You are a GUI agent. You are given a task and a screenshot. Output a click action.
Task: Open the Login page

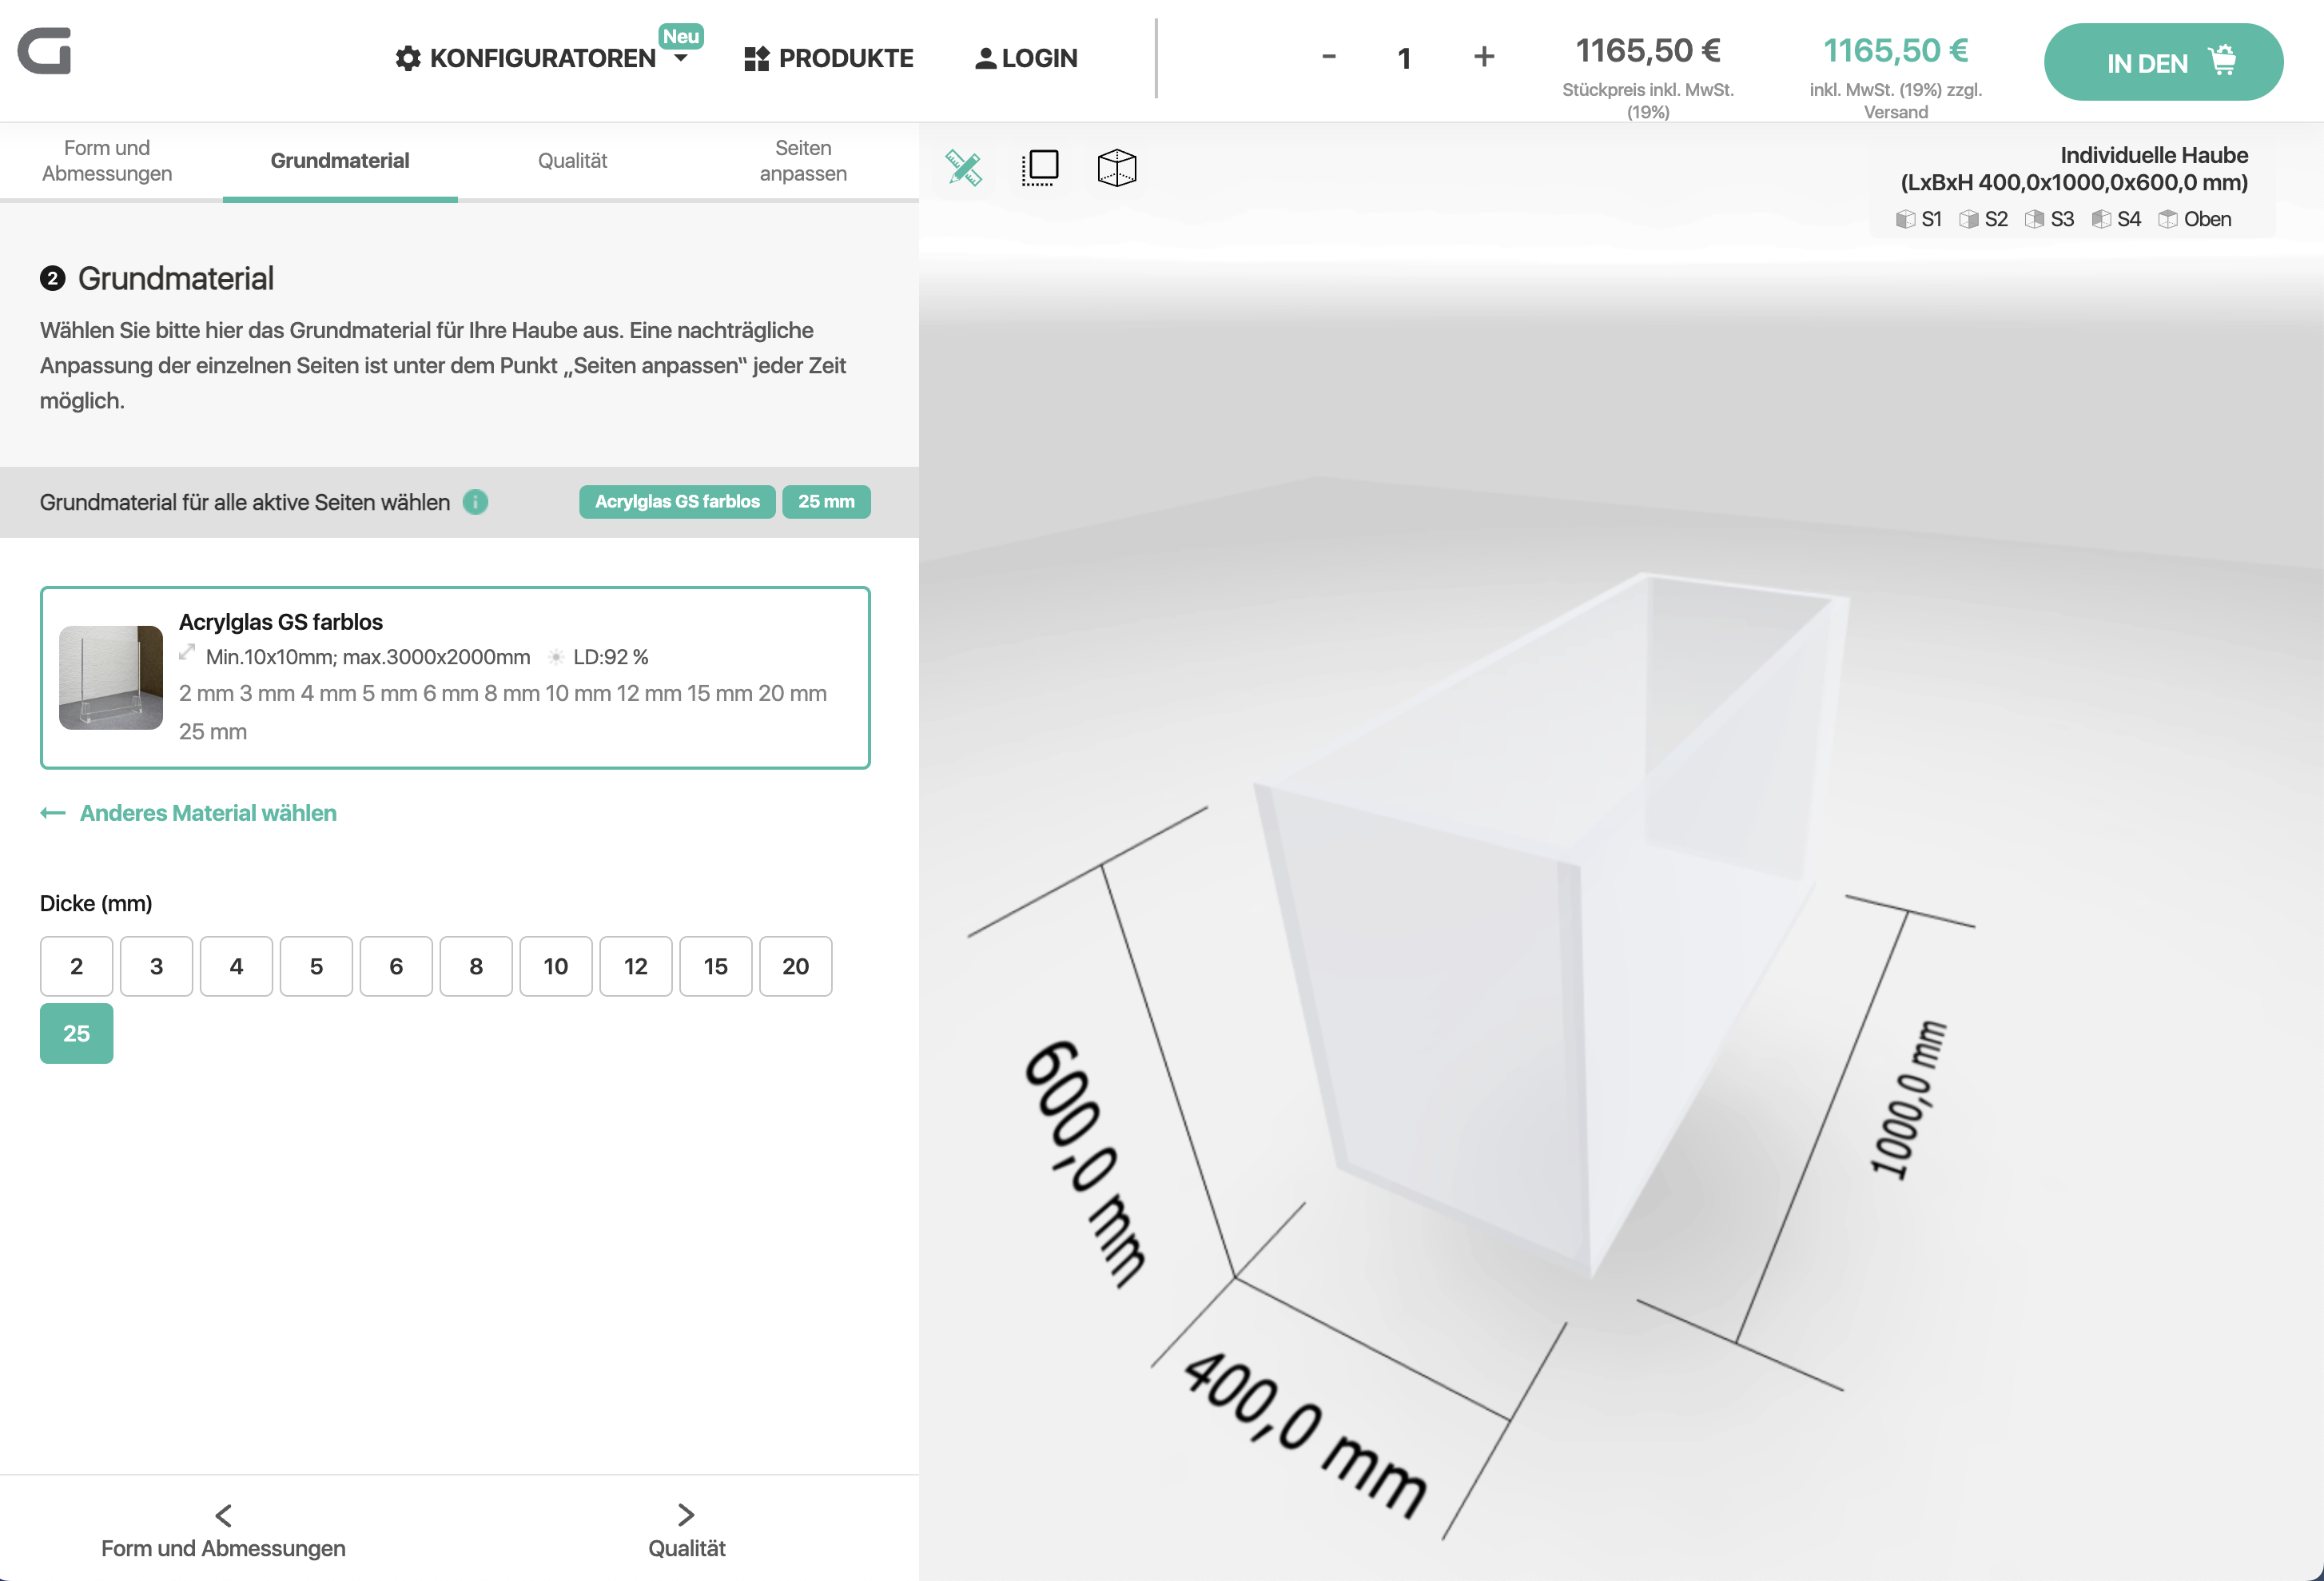(1027, 58)
